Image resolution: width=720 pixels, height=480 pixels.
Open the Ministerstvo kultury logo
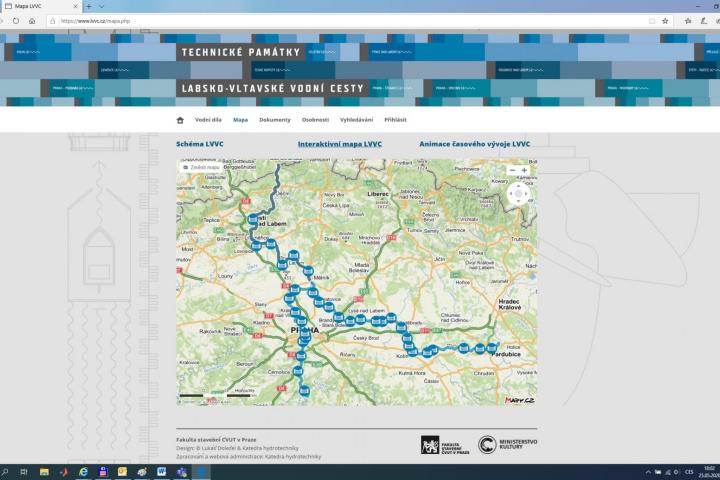point(507,445)
